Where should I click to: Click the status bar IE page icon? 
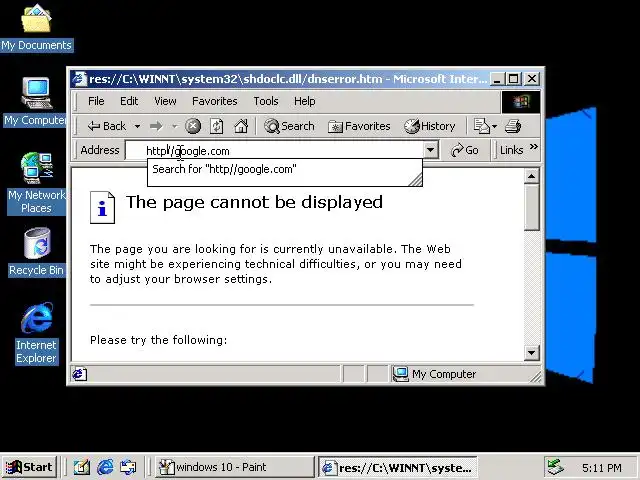[x=80, y=374]
